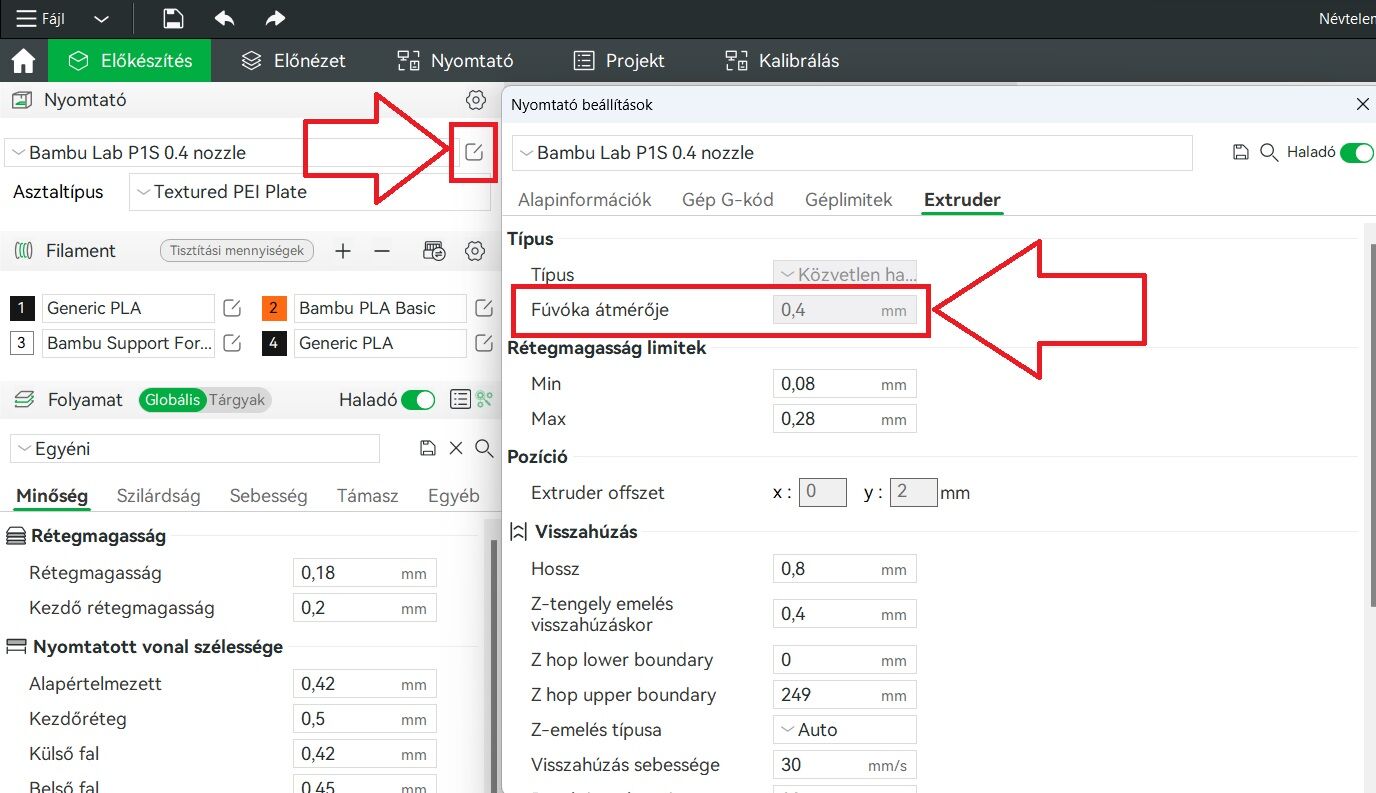The width and height of the screenshot is (1376, 793).
Task: Open filament 3 Bambu Support selector
Action: [x=127, y=343]
